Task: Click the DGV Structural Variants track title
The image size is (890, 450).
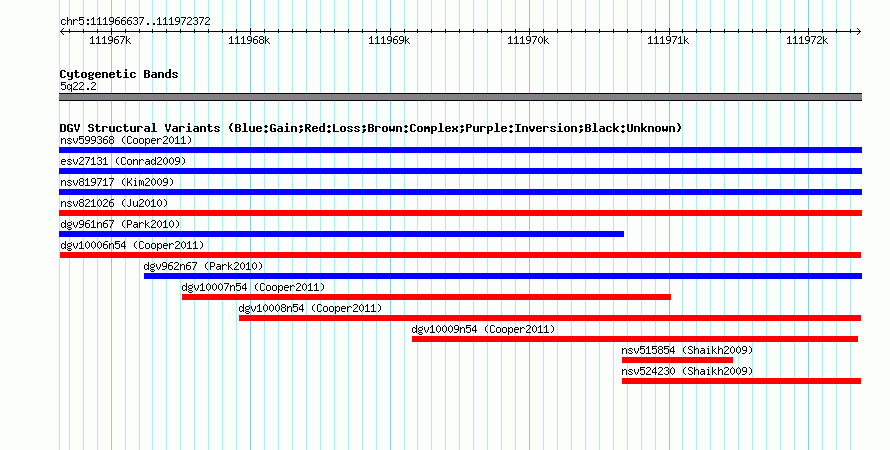Action: 371,128
